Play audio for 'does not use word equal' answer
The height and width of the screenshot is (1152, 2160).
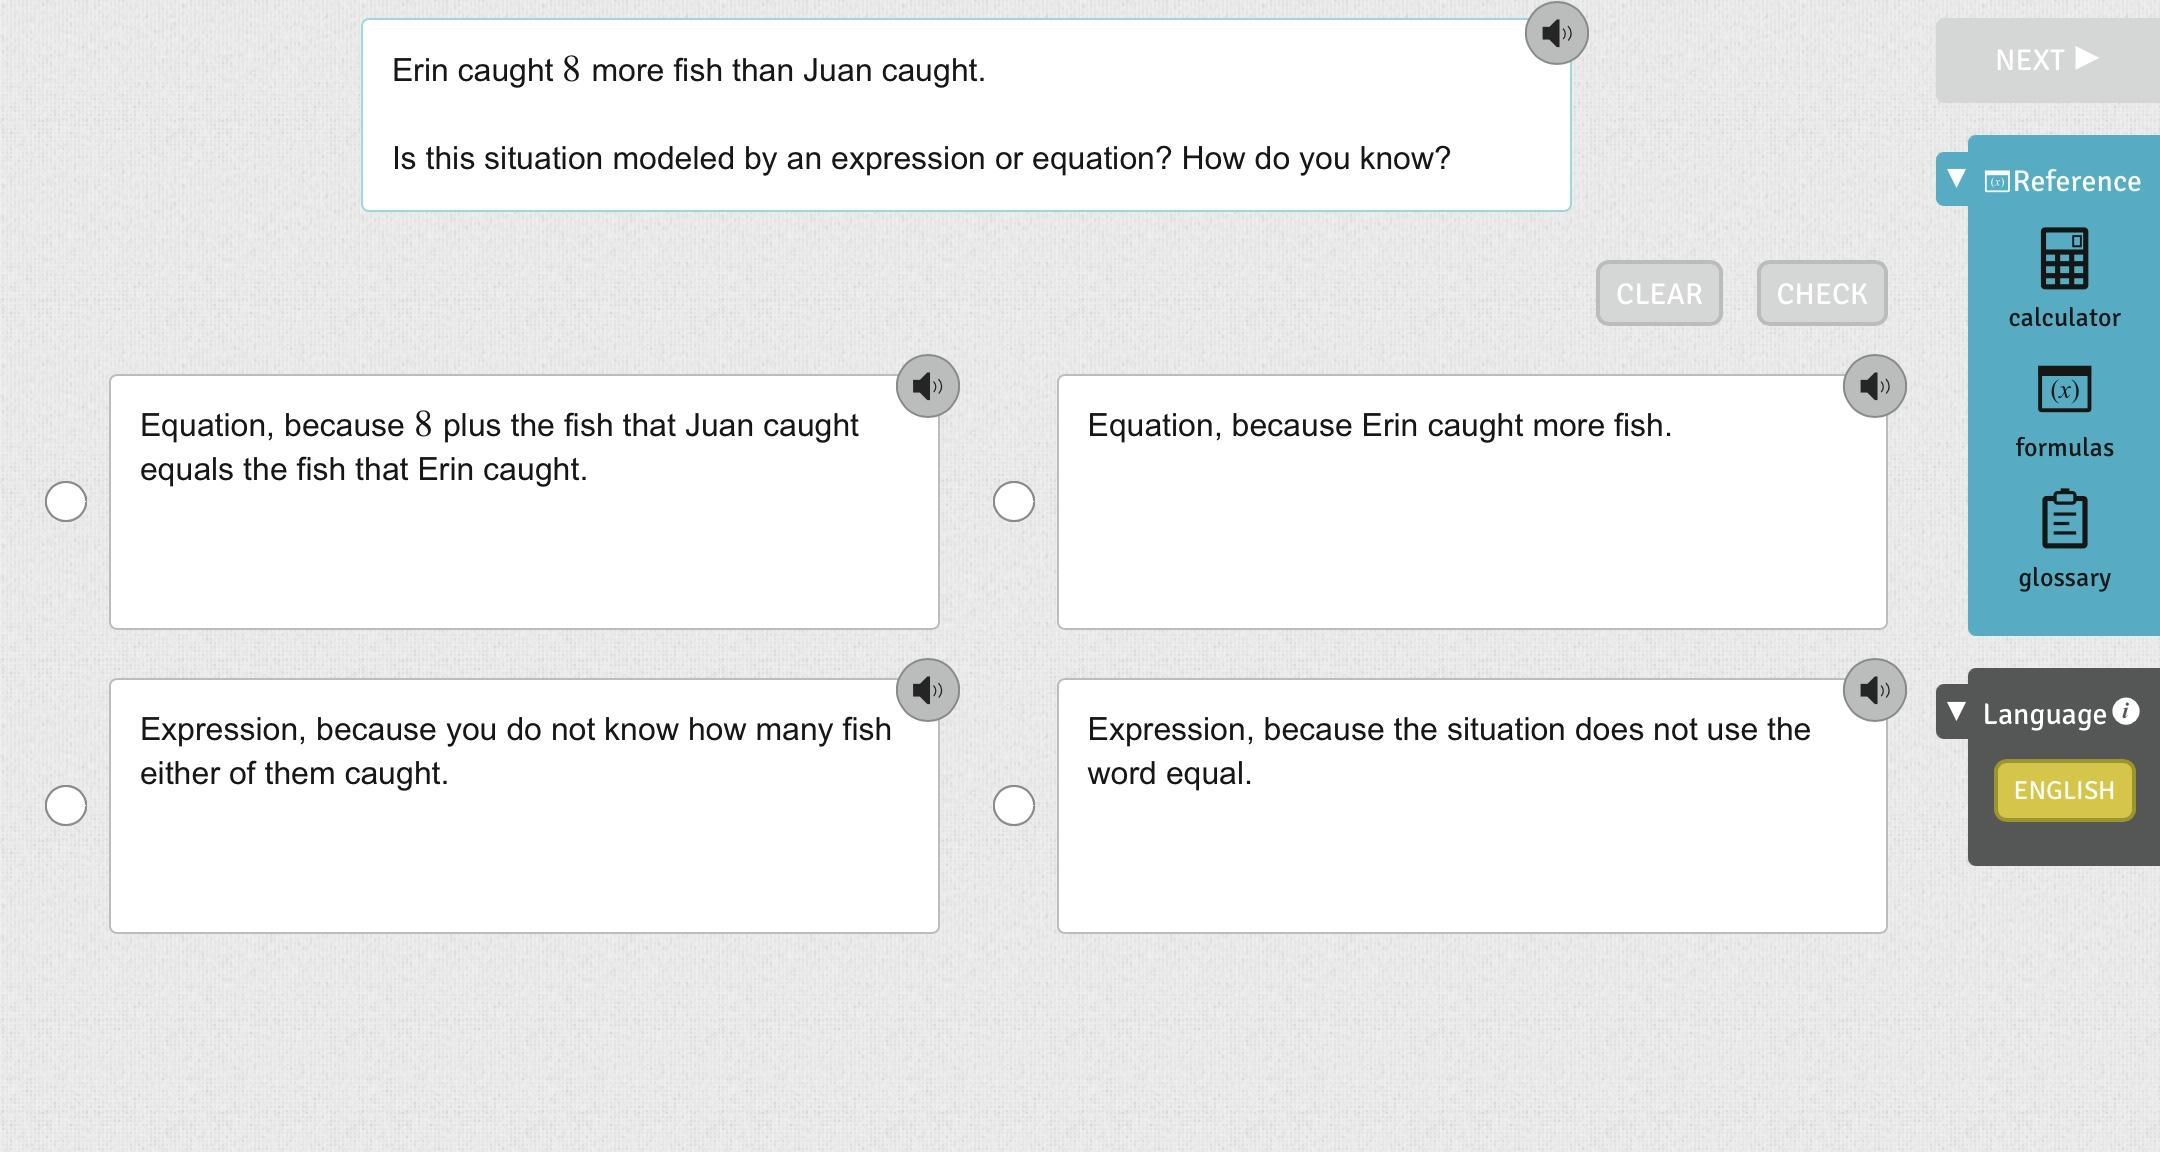(x=1874, y=690)
